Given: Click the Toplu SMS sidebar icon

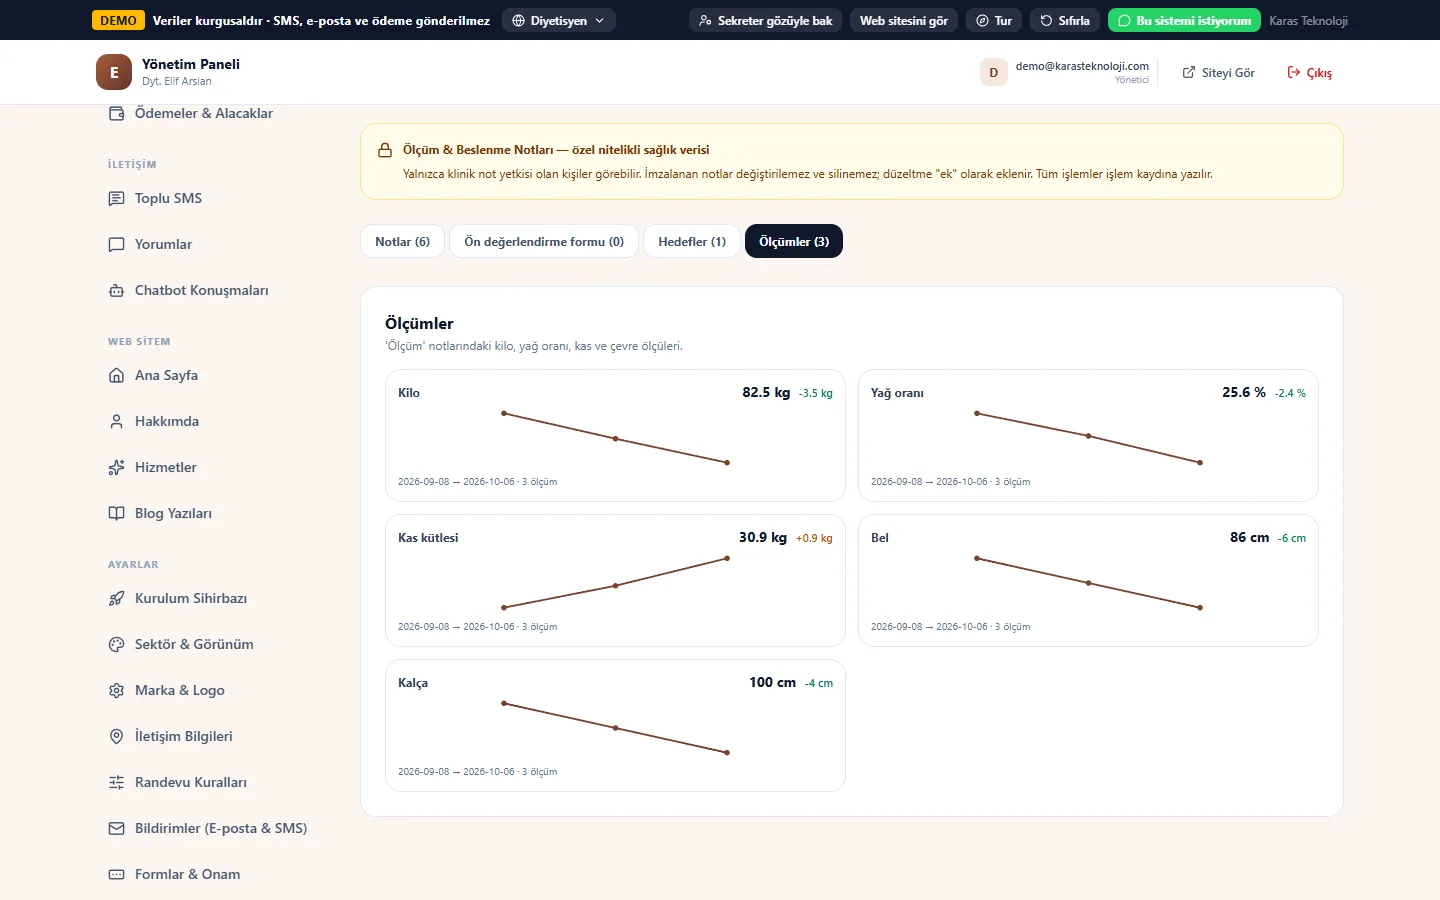Looking at the screenshot, I should coord(117,198).
